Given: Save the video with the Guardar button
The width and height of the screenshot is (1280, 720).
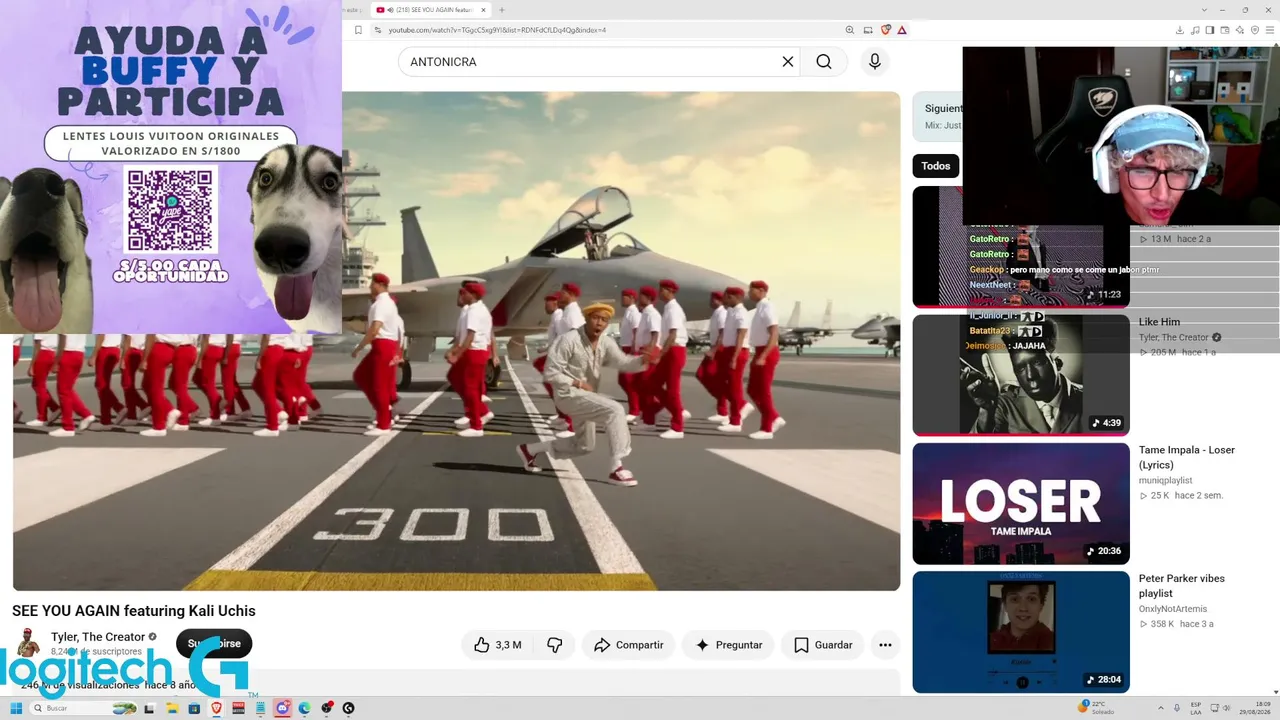Looking at the screenshot, I should (823, 645).
